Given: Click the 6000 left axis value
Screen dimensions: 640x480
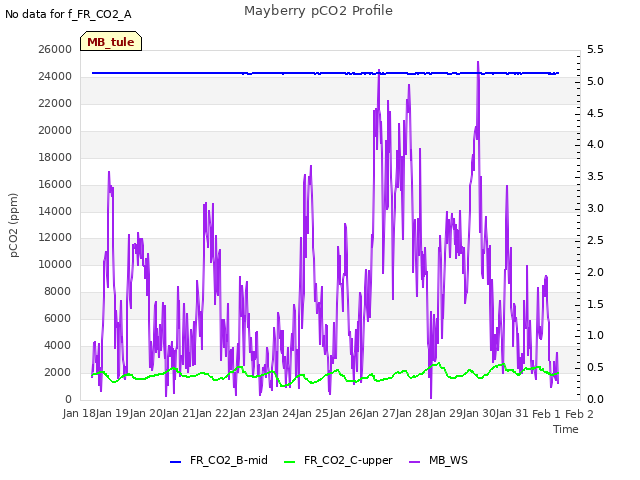Looking at the screenshot, I should coord(58,318).
